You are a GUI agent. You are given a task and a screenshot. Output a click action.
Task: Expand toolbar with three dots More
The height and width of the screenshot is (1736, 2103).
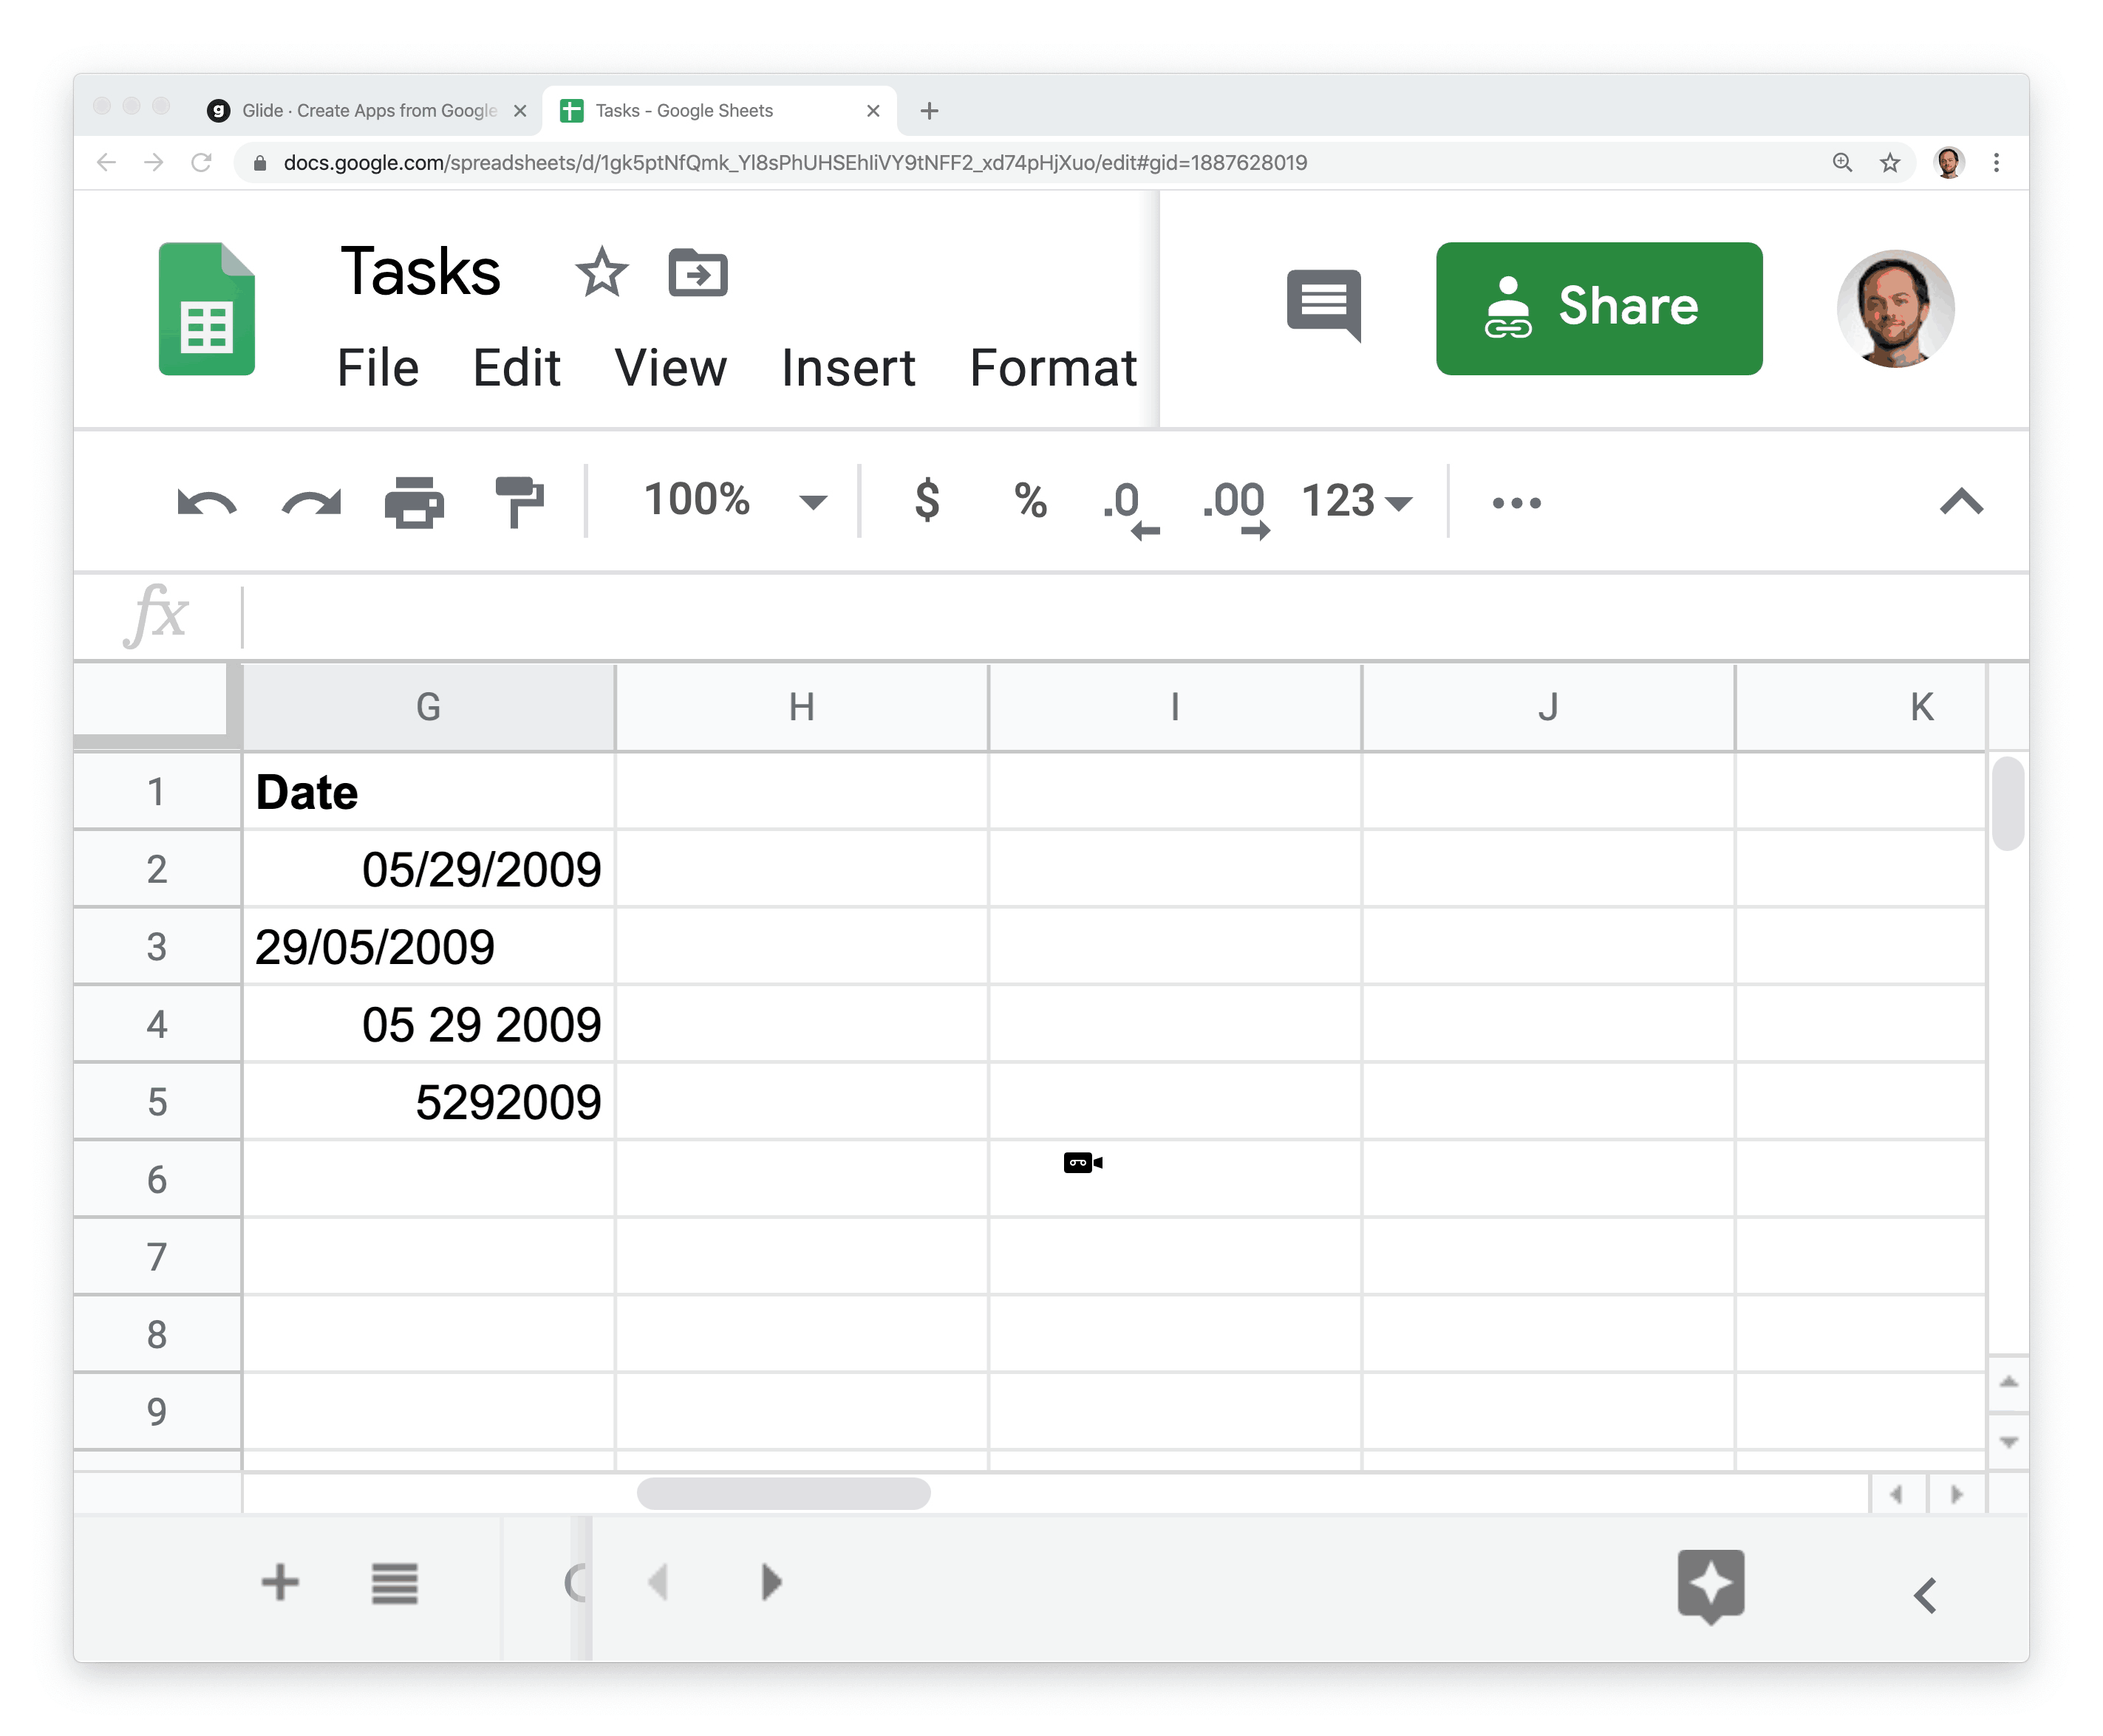[1516, 502]
